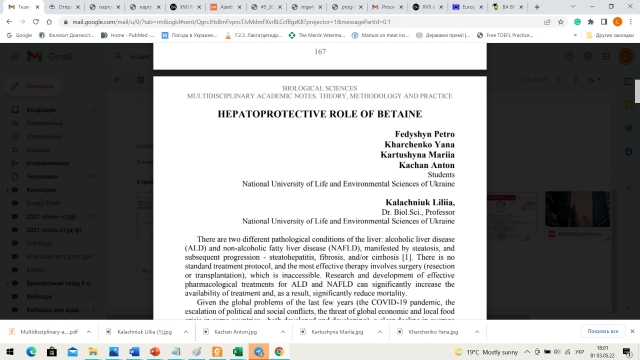Show hidden system tray icons
The height and width of the screenshot is (360, 640).
pos(527,352)
